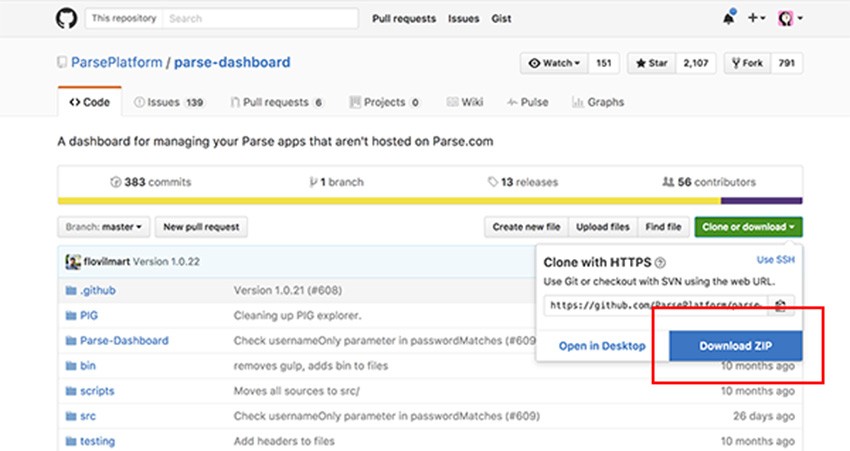This screenshot has width=850, height=451.
Task: Click Upload files button
Action: coord(603,227)
